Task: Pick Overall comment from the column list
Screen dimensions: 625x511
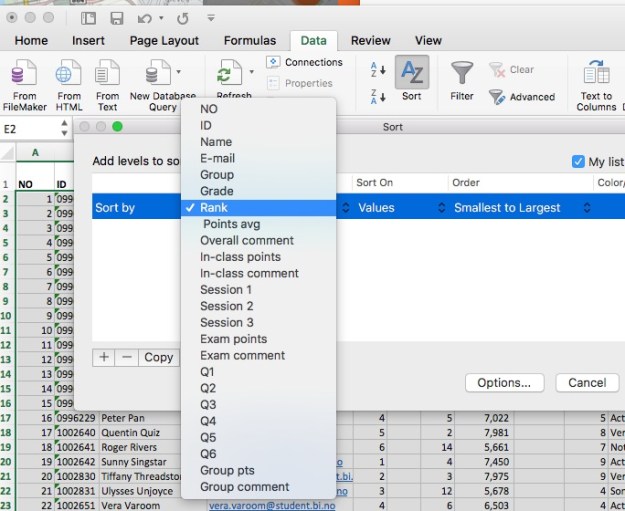Action: coord(246,240)
